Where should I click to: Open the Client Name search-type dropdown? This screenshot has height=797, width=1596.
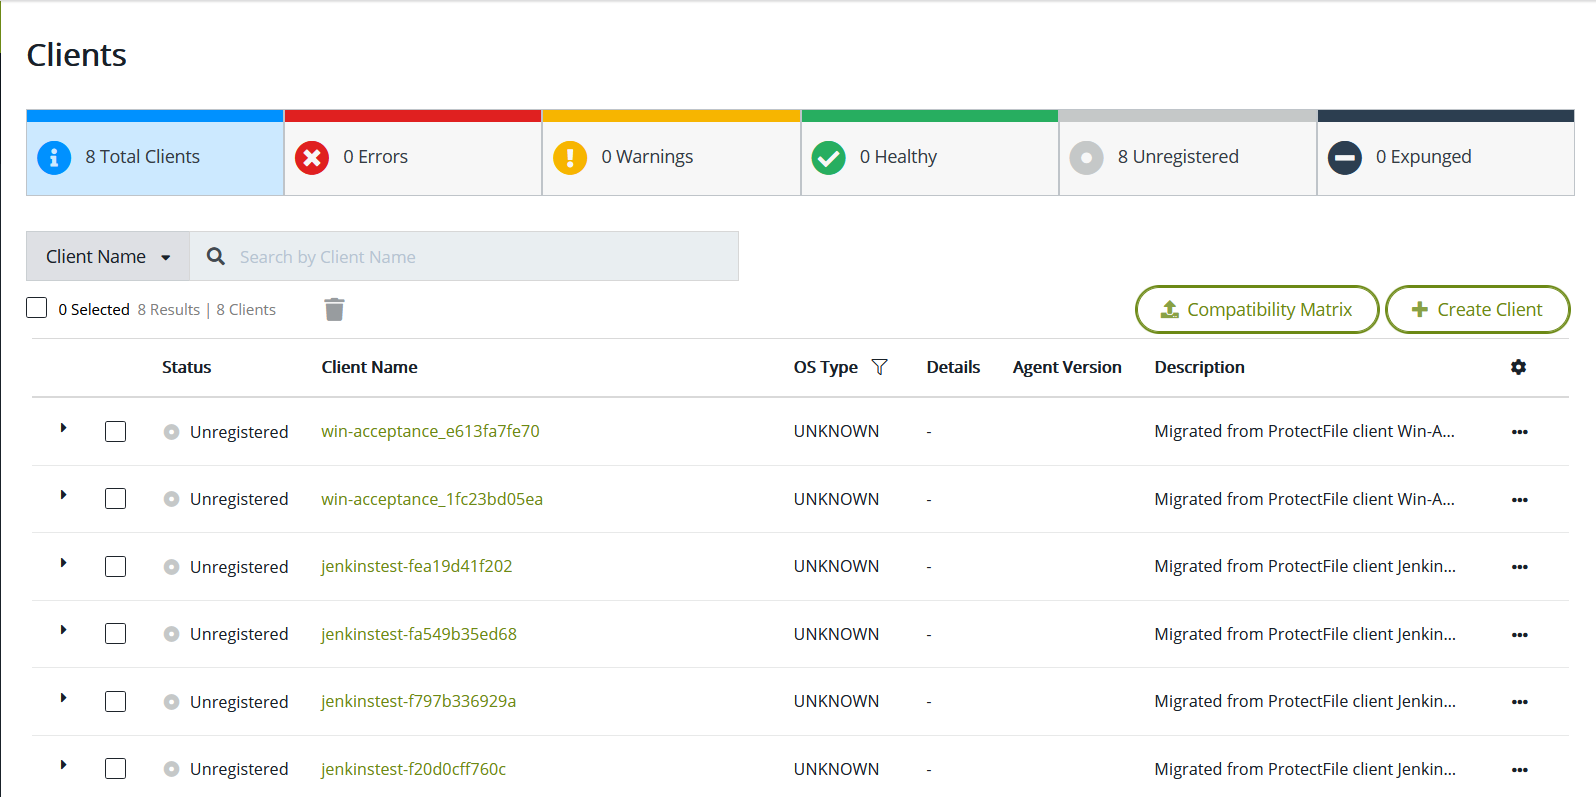click(108, 257)
